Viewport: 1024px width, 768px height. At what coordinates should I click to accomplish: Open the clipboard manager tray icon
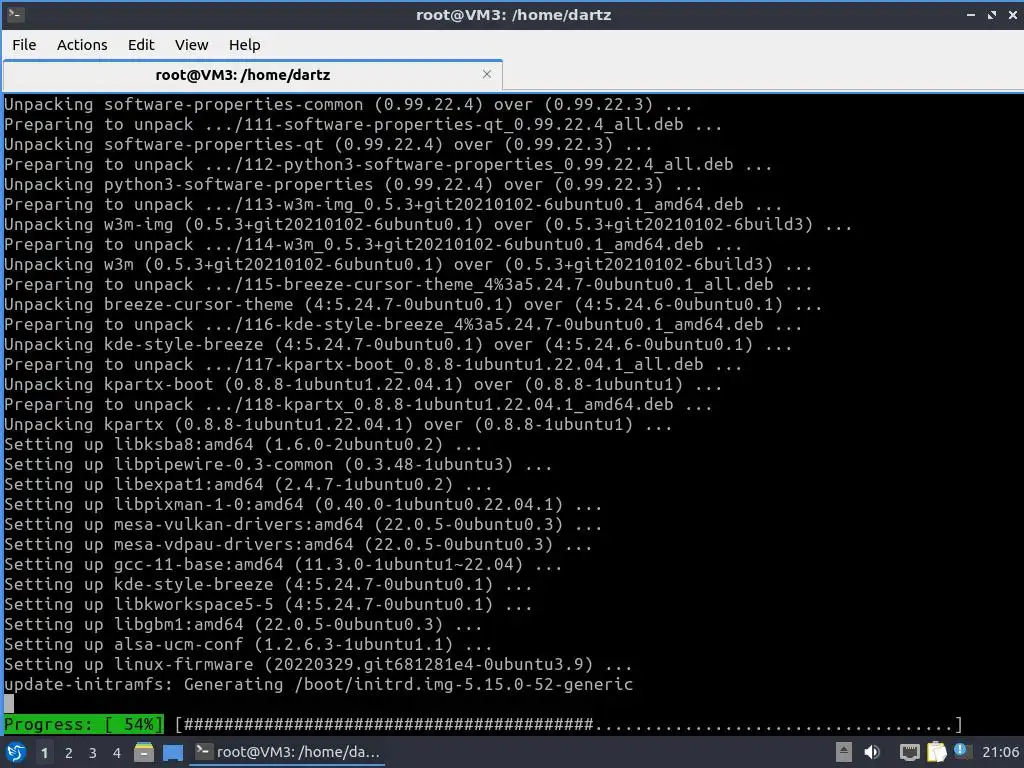(936, 752)
